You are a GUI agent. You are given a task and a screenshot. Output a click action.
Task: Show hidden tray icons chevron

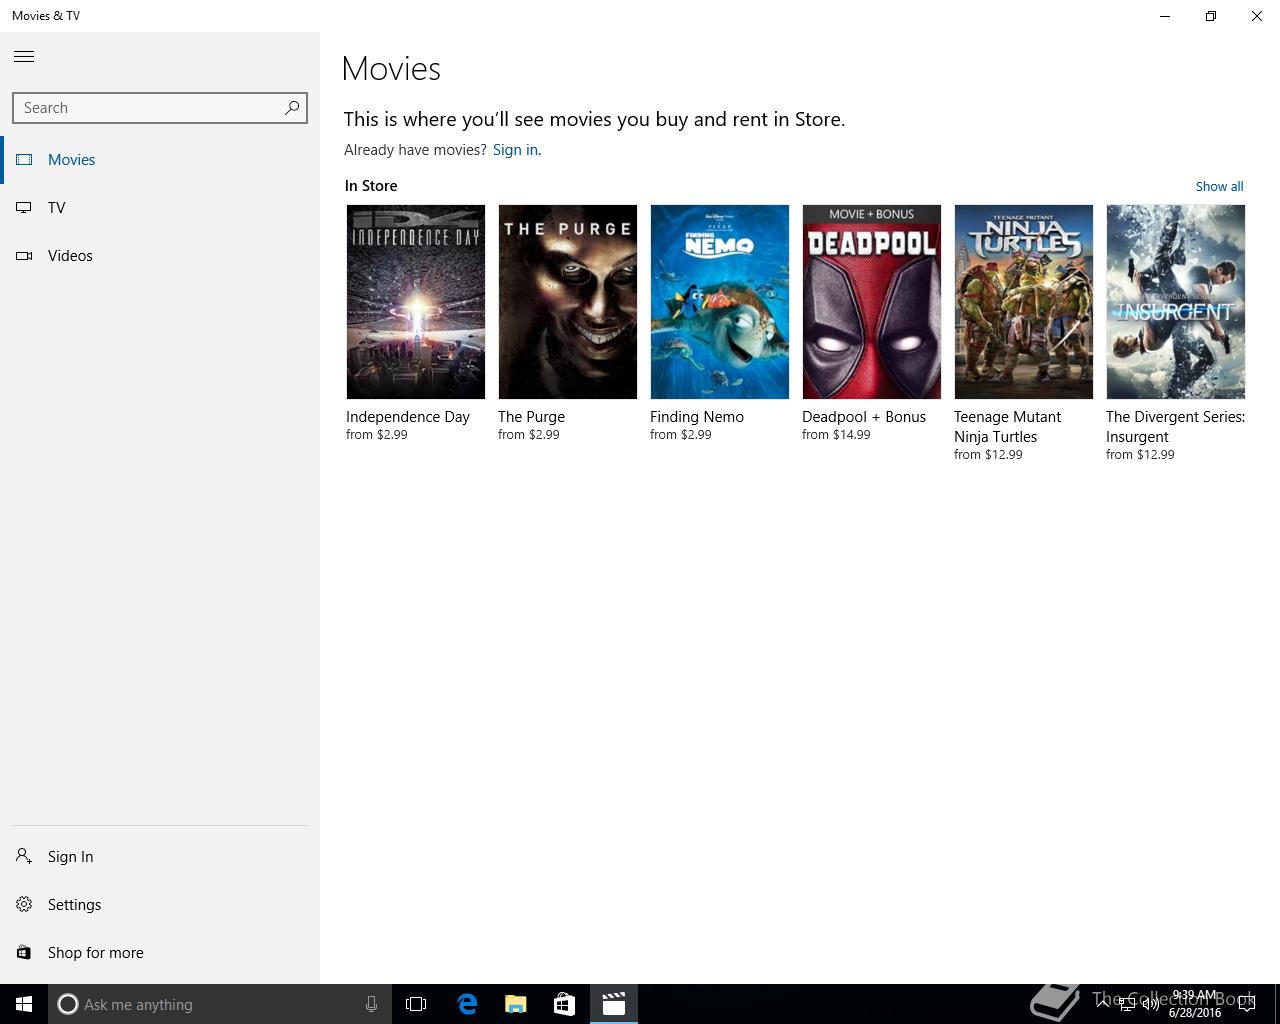pyautogui.click(x=1103, y=1004)
